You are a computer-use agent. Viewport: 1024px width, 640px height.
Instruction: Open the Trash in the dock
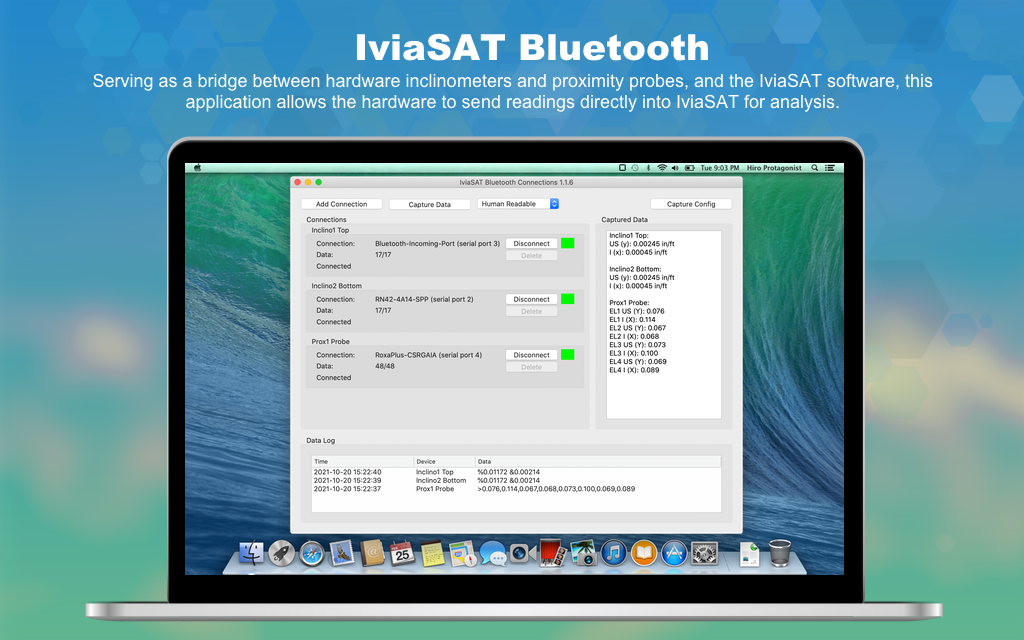(780, 552)
